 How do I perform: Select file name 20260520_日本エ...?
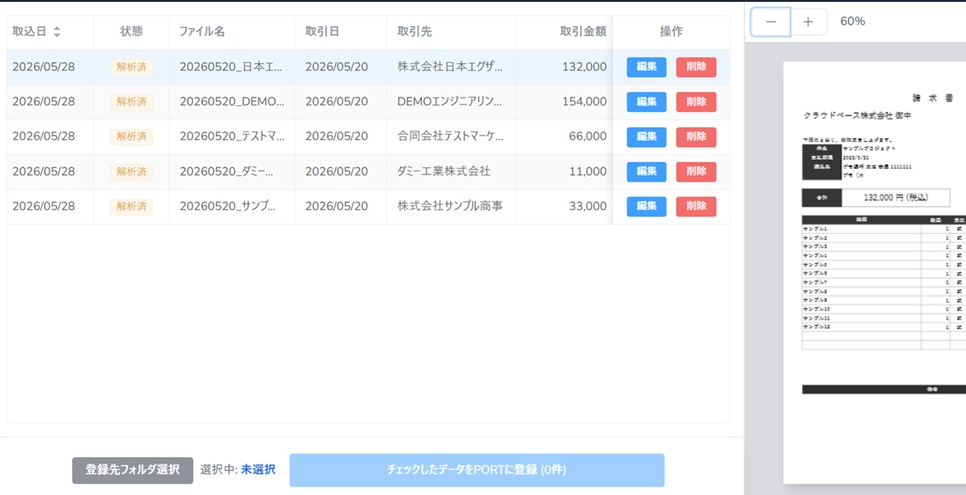click(x=232, y=67)
